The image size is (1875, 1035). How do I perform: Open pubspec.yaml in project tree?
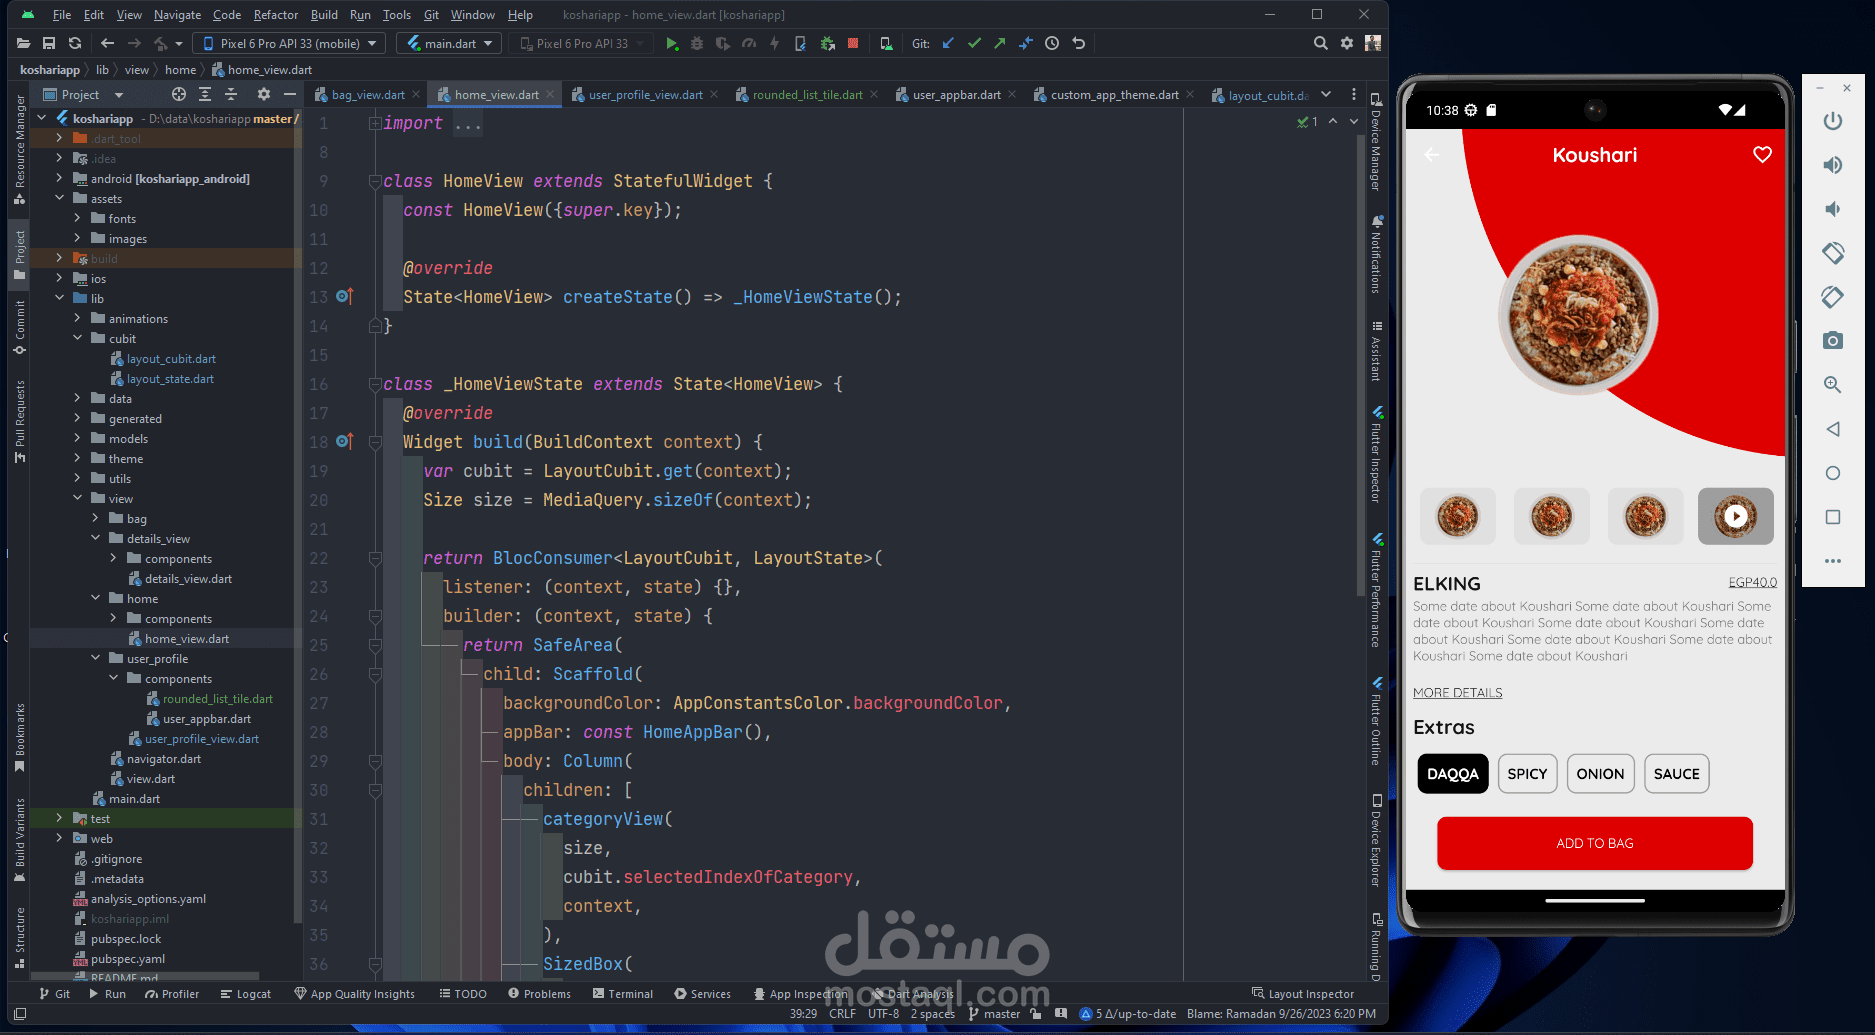(x=127, y=959)
